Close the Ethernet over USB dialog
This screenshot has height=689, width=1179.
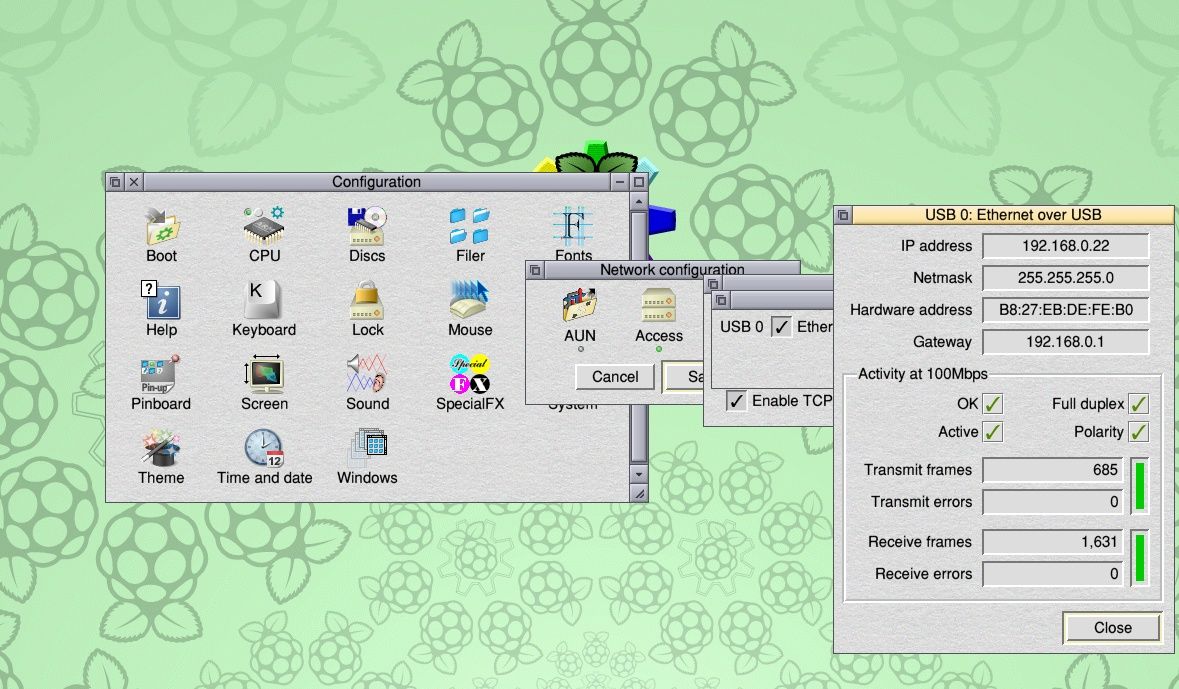click(1112, 628)
